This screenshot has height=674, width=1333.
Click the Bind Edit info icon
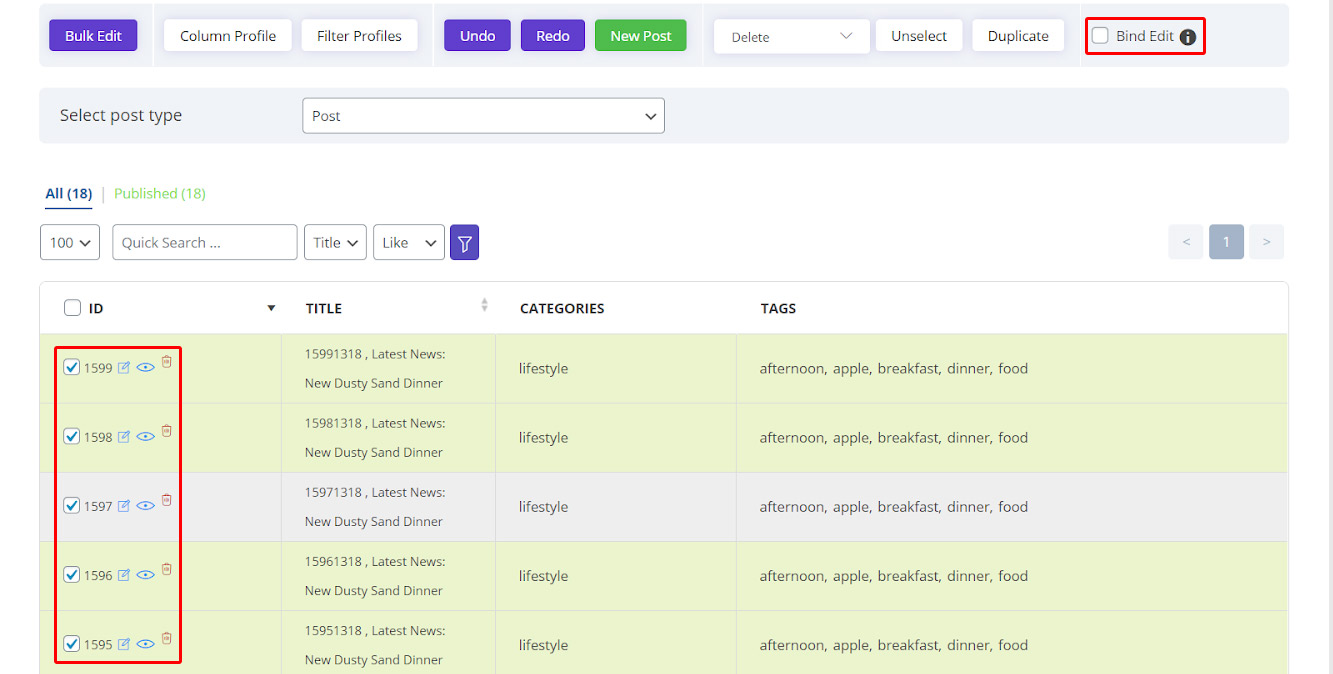[1187, 37]
